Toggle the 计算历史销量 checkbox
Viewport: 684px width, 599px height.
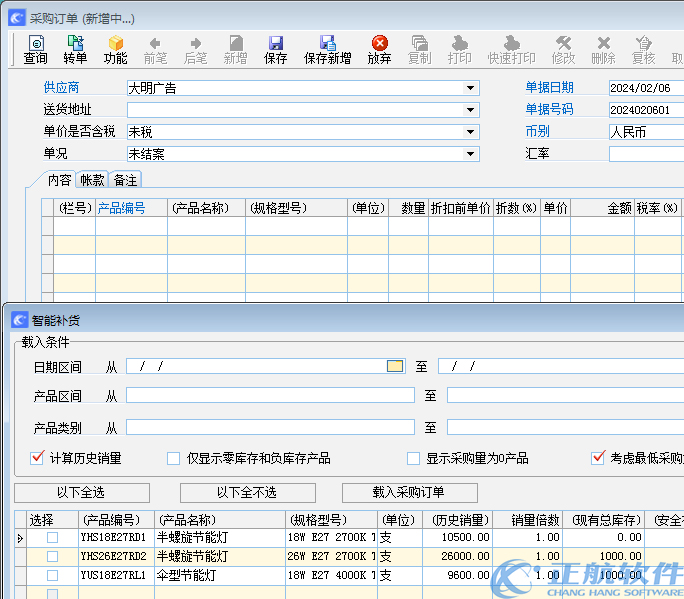pos(38,459)
